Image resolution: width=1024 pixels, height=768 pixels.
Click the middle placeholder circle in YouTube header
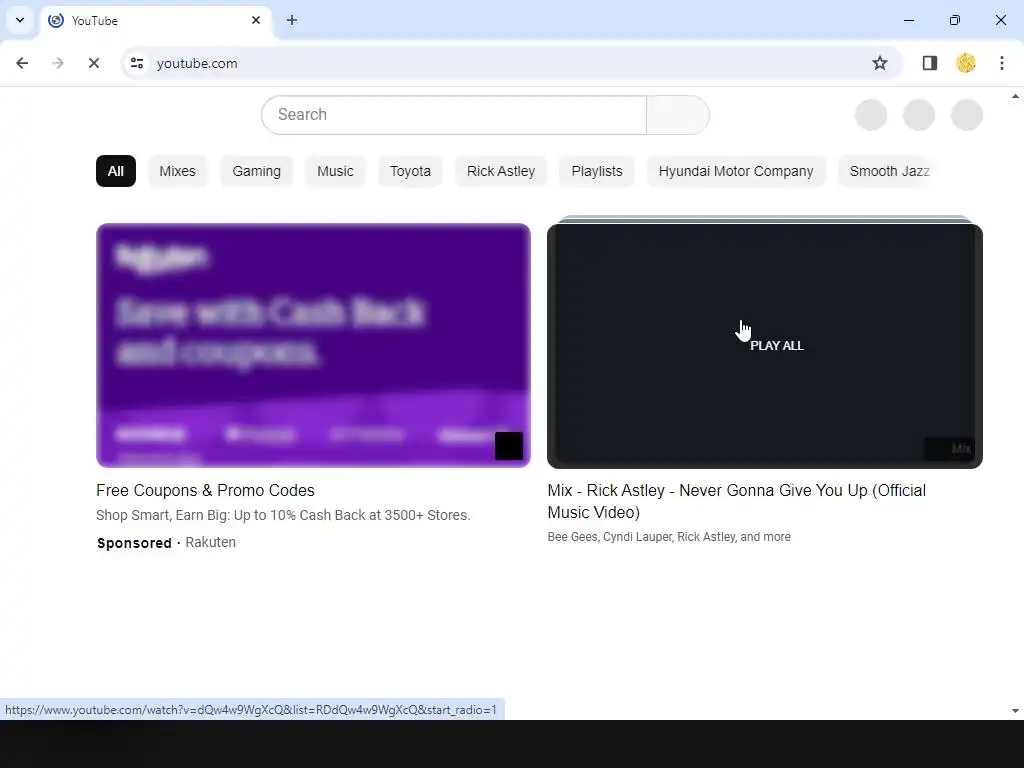pyautogui.click(x=918, y=115)
